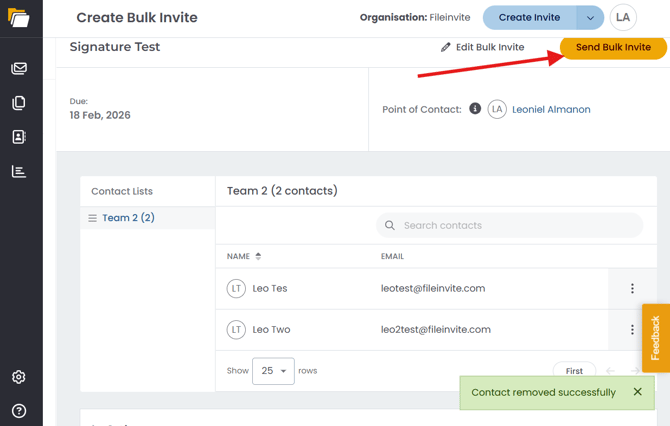Screen dimensions: 670x426
Task: Expand the Create Invite dropdown arrow
Action: [590, 18]
